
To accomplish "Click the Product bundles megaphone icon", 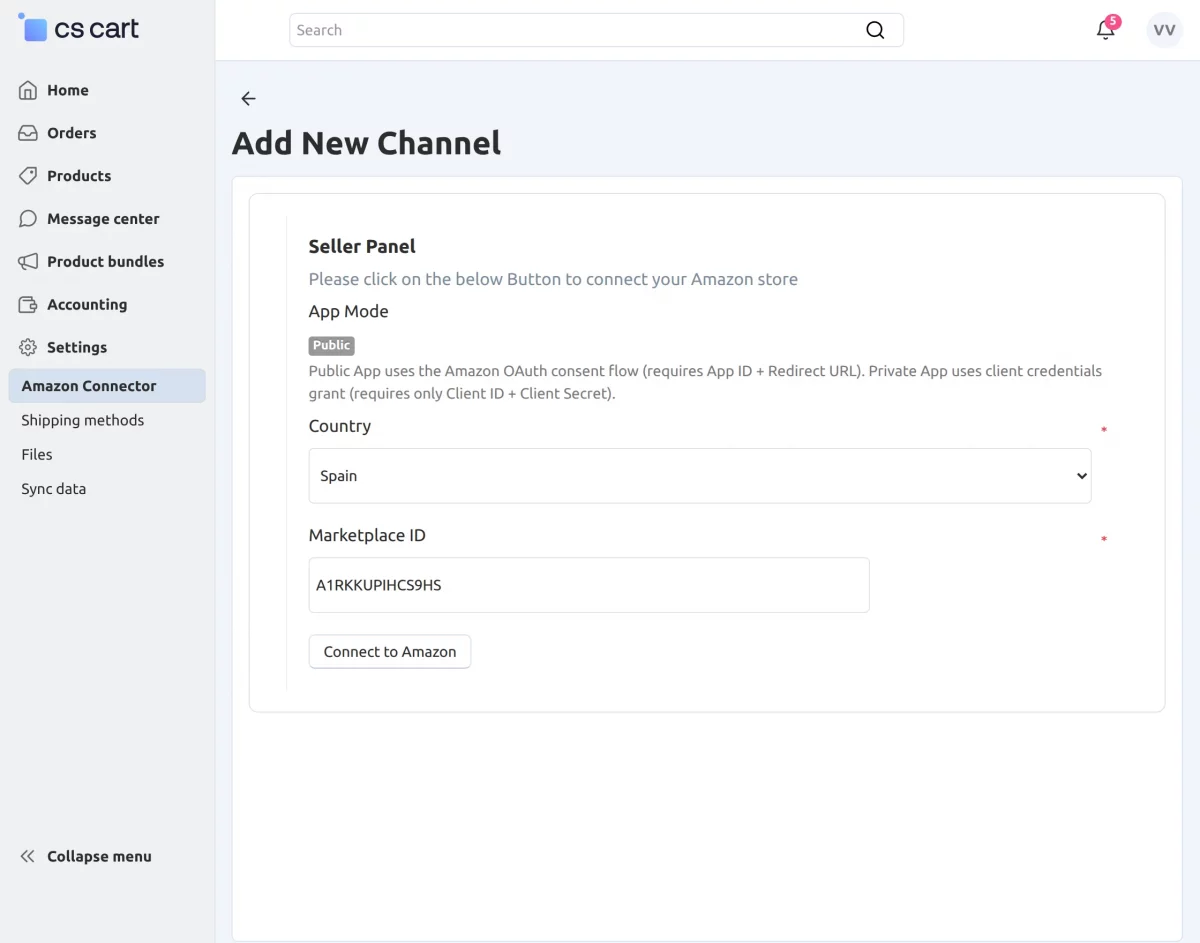I will [x=28, y=262].
